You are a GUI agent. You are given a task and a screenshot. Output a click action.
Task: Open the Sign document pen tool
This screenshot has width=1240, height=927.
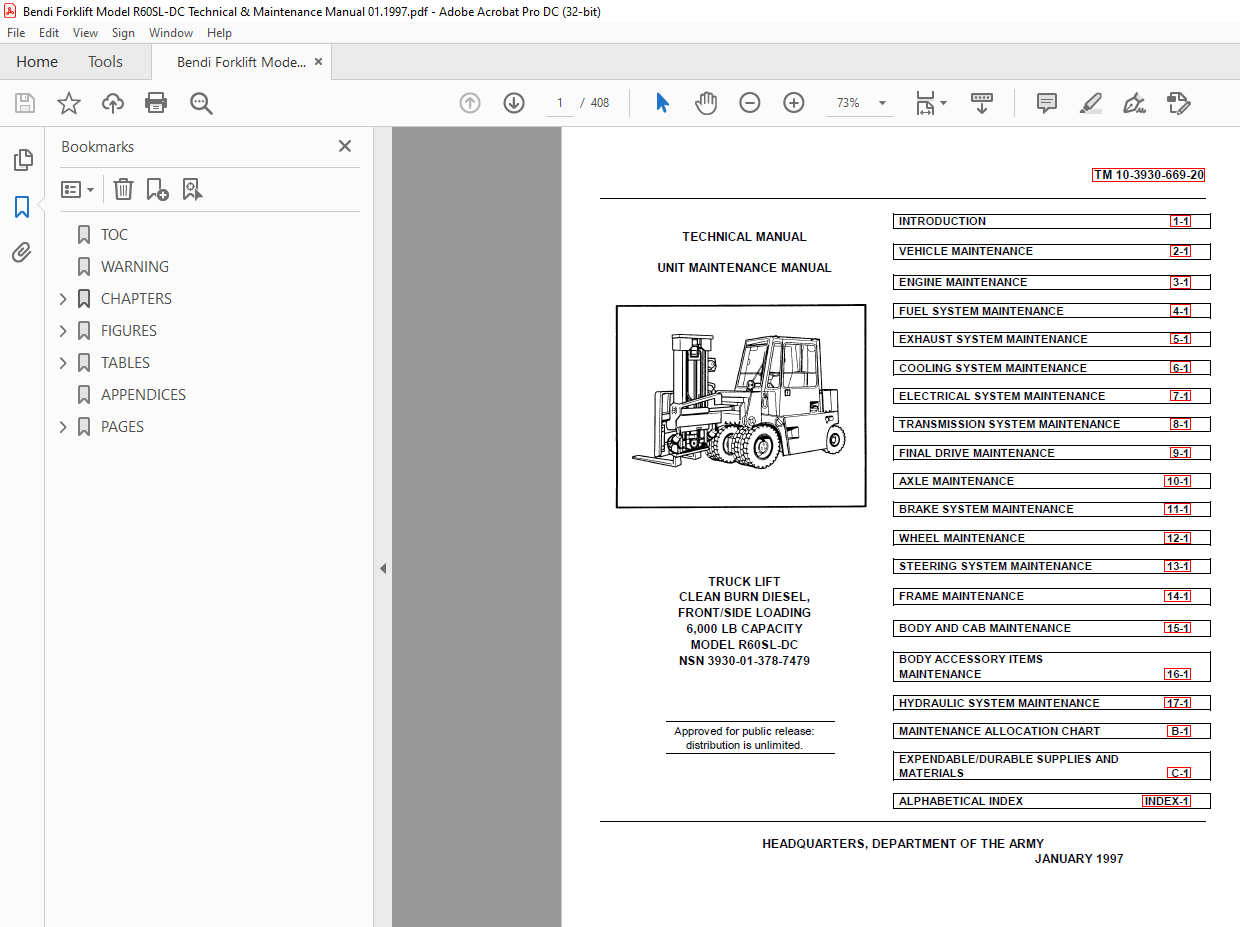tap(1134, 103)
